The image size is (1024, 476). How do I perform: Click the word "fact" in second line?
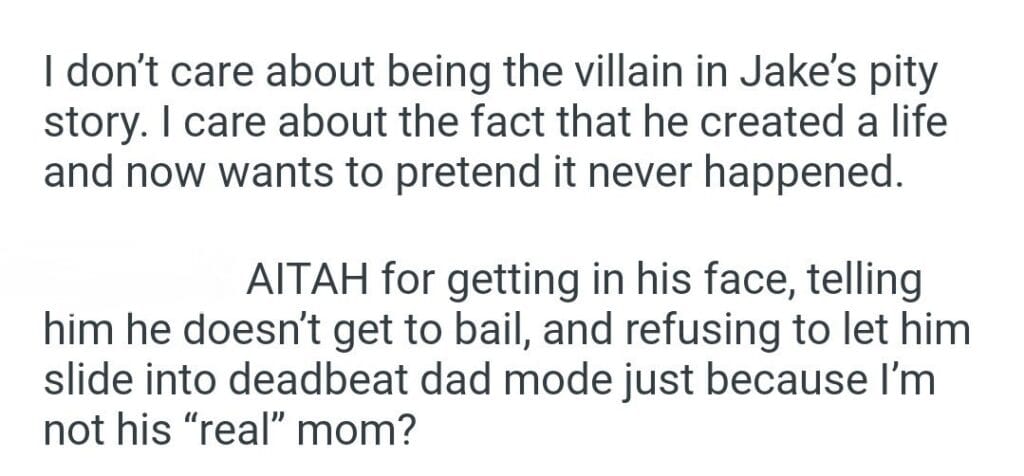tap(487, 122)
